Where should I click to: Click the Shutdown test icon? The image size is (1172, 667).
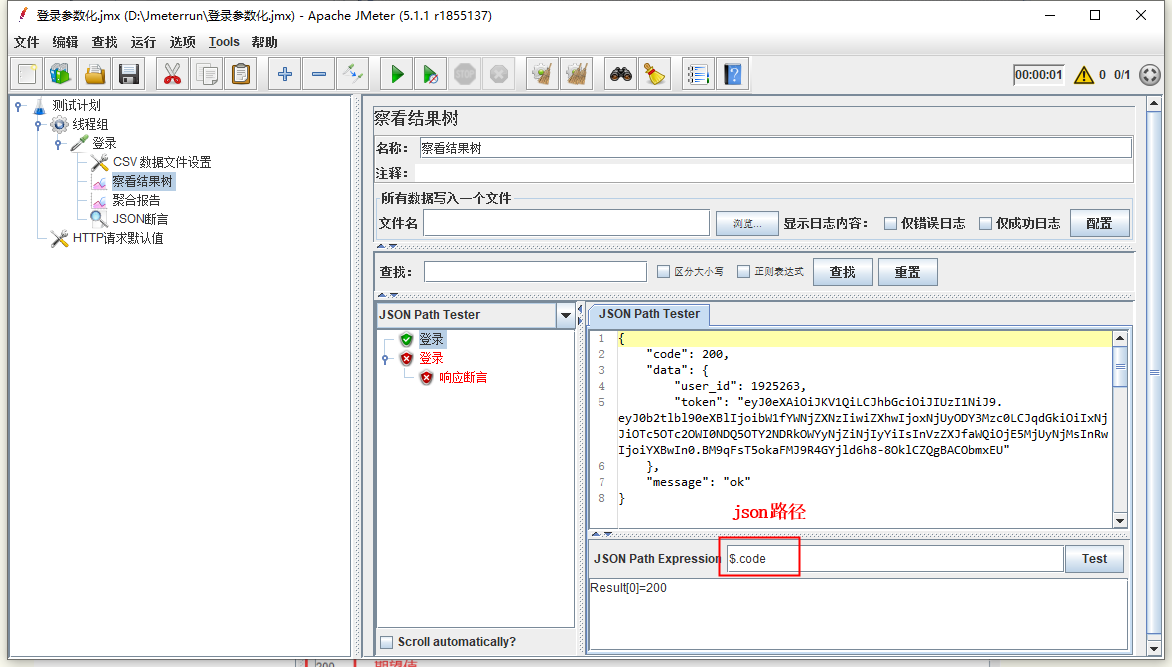coord(499,74)
